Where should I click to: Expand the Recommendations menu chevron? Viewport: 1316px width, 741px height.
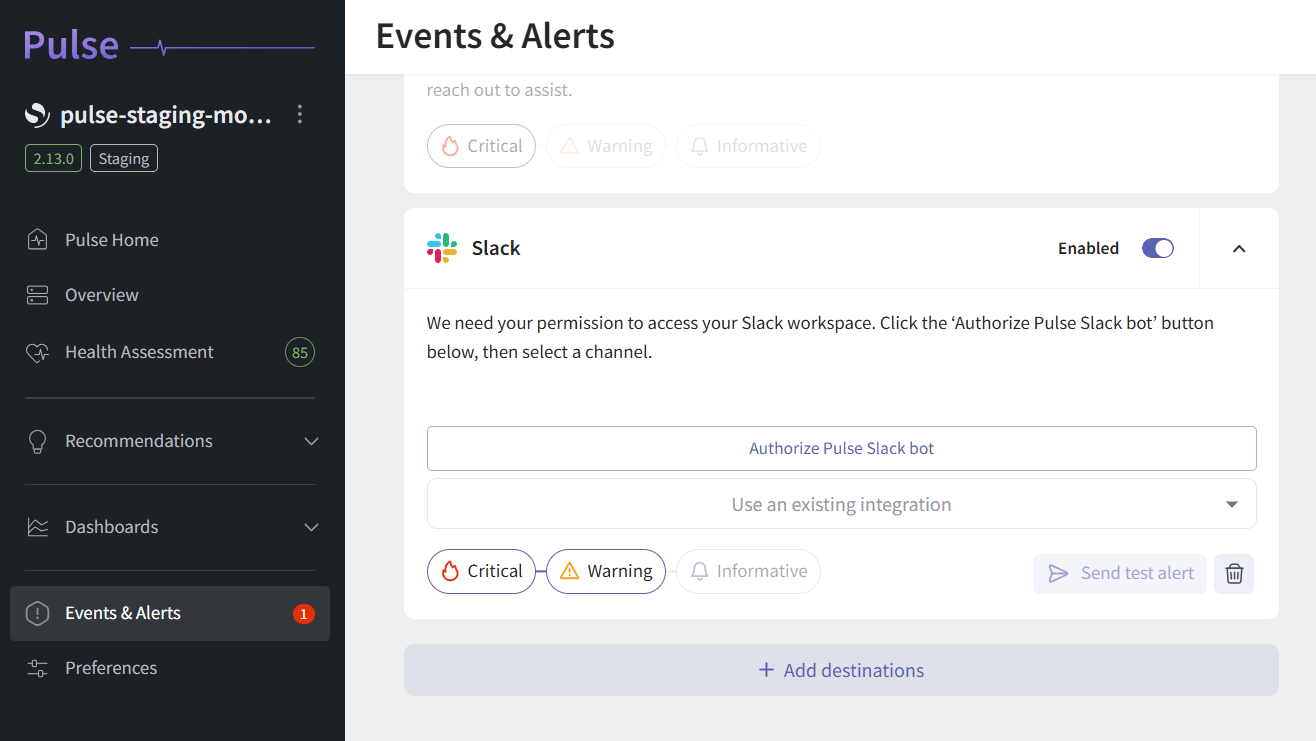point(311,441)
